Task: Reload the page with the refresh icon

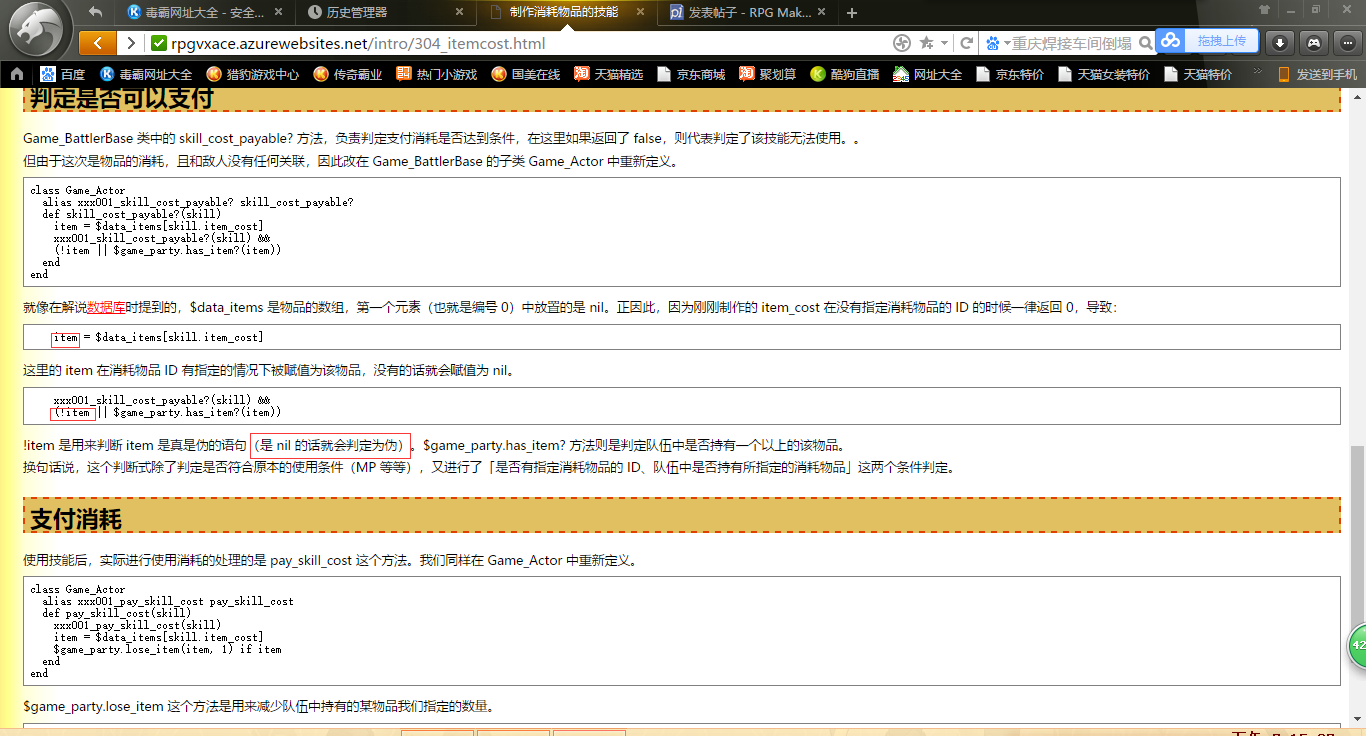Action: (x=967, y=43)
